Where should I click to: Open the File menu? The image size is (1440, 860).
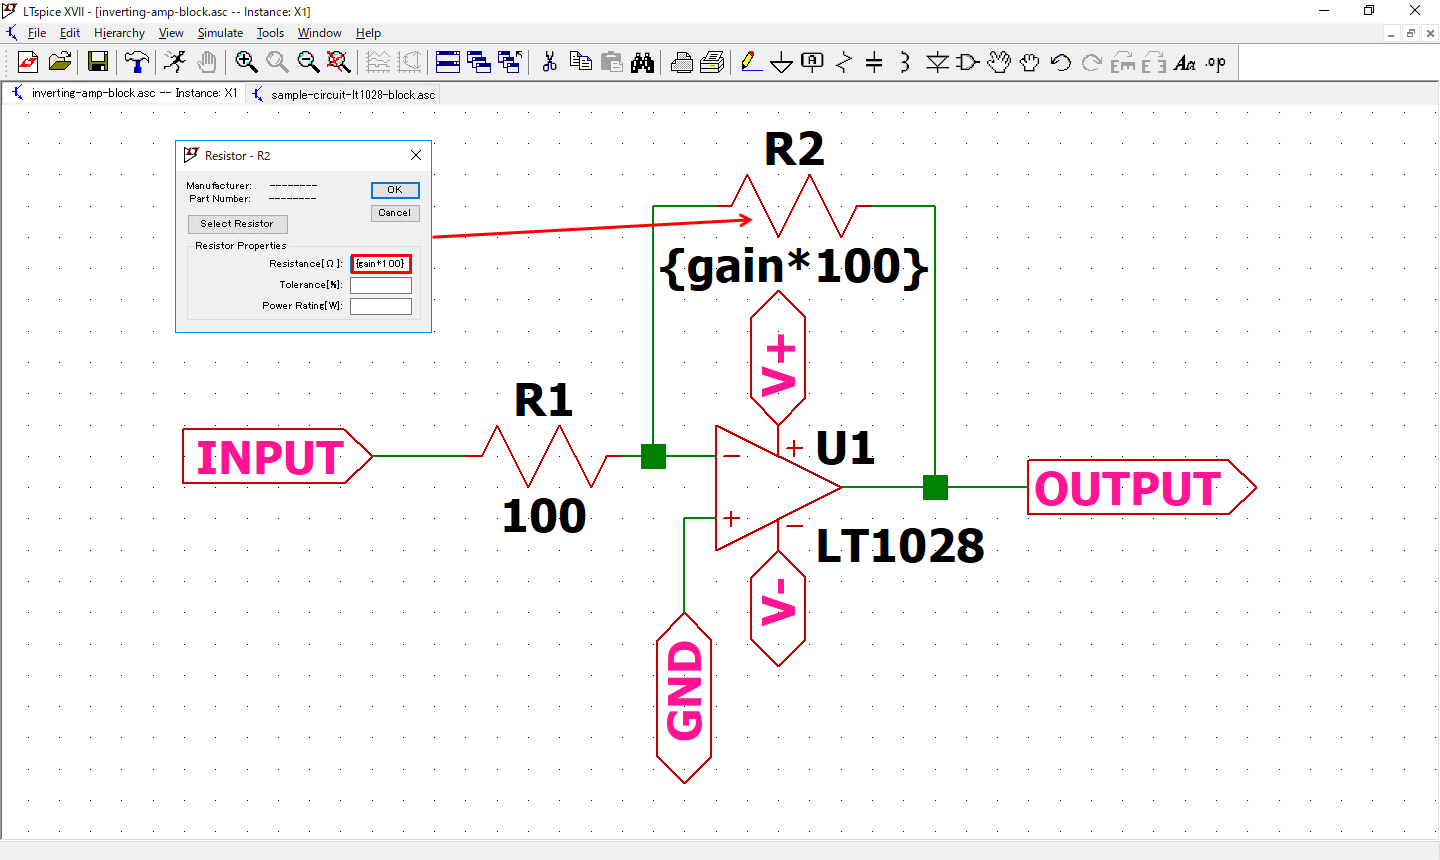pyautogui.click(x=37, y=33)
